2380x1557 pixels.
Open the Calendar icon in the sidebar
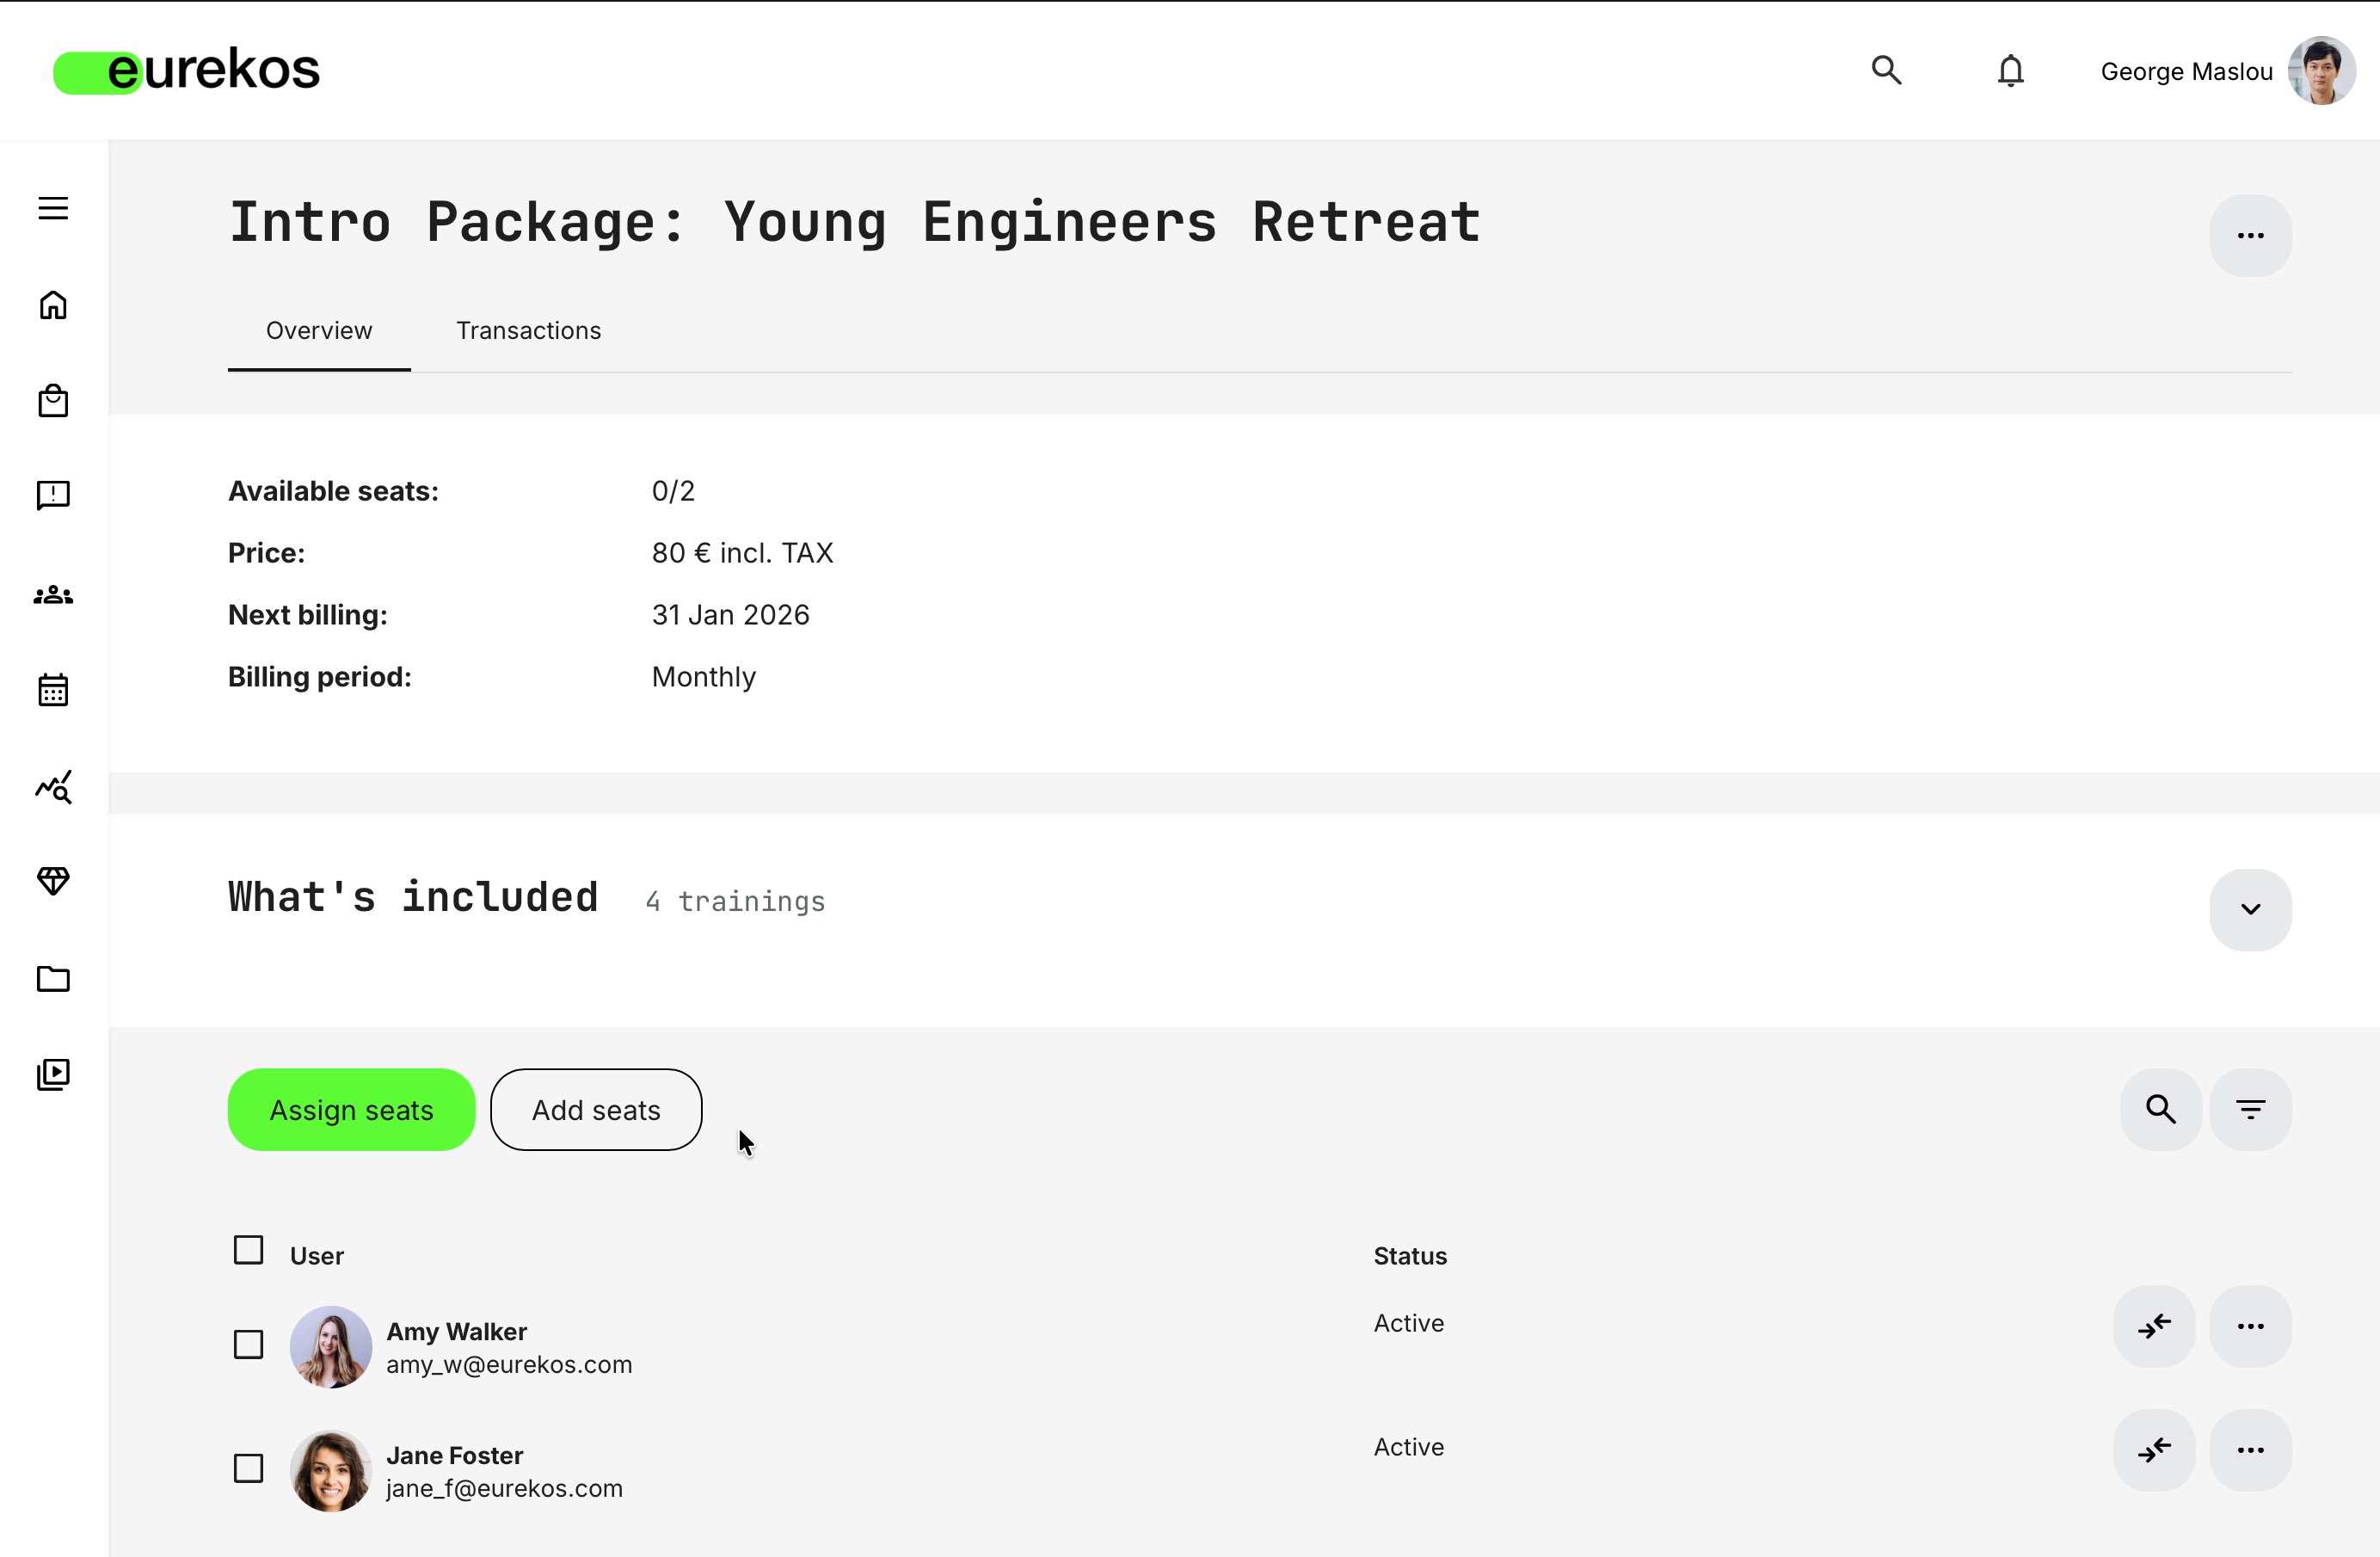pos(53,689)
